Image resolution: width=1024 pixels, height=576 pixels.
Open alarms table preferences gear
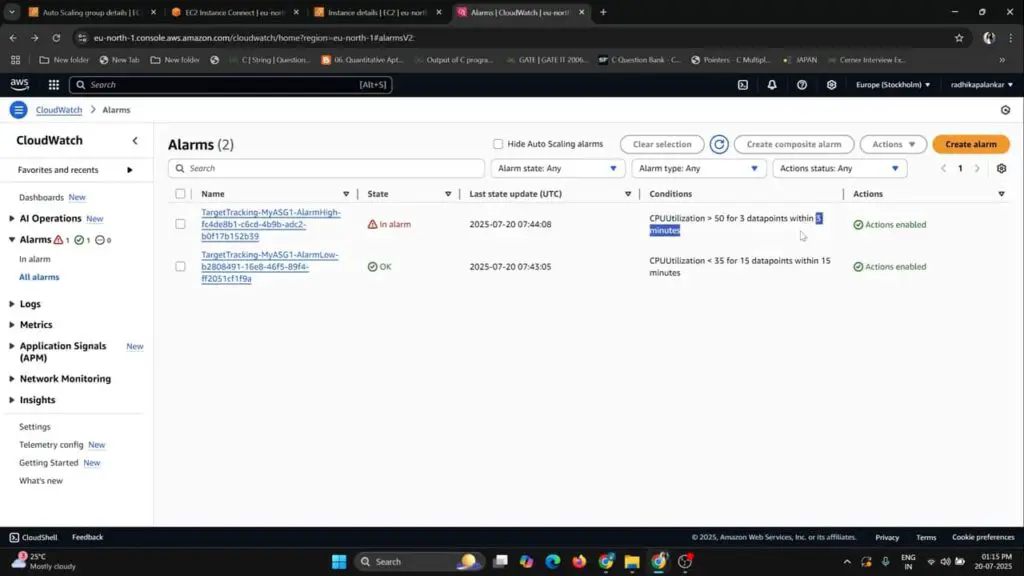(x=1001, y=168)
